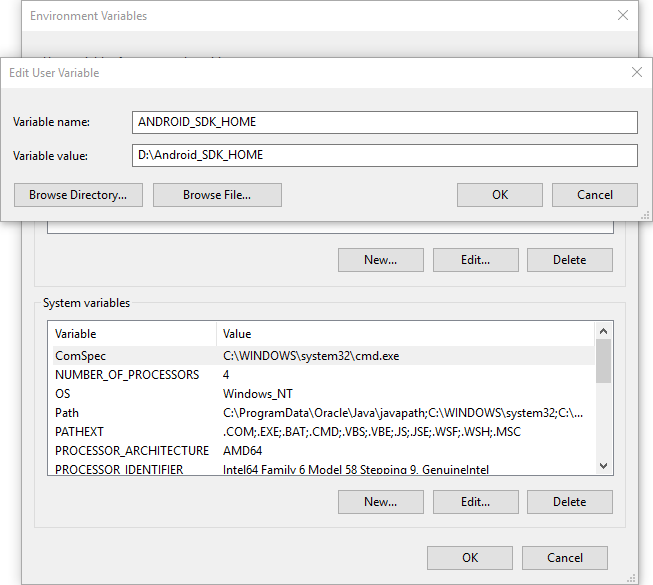Image resolution: width=653 pixels, height=585 pixels.
Task: Click the system variables scrollbar thumb
Action: 603,361
